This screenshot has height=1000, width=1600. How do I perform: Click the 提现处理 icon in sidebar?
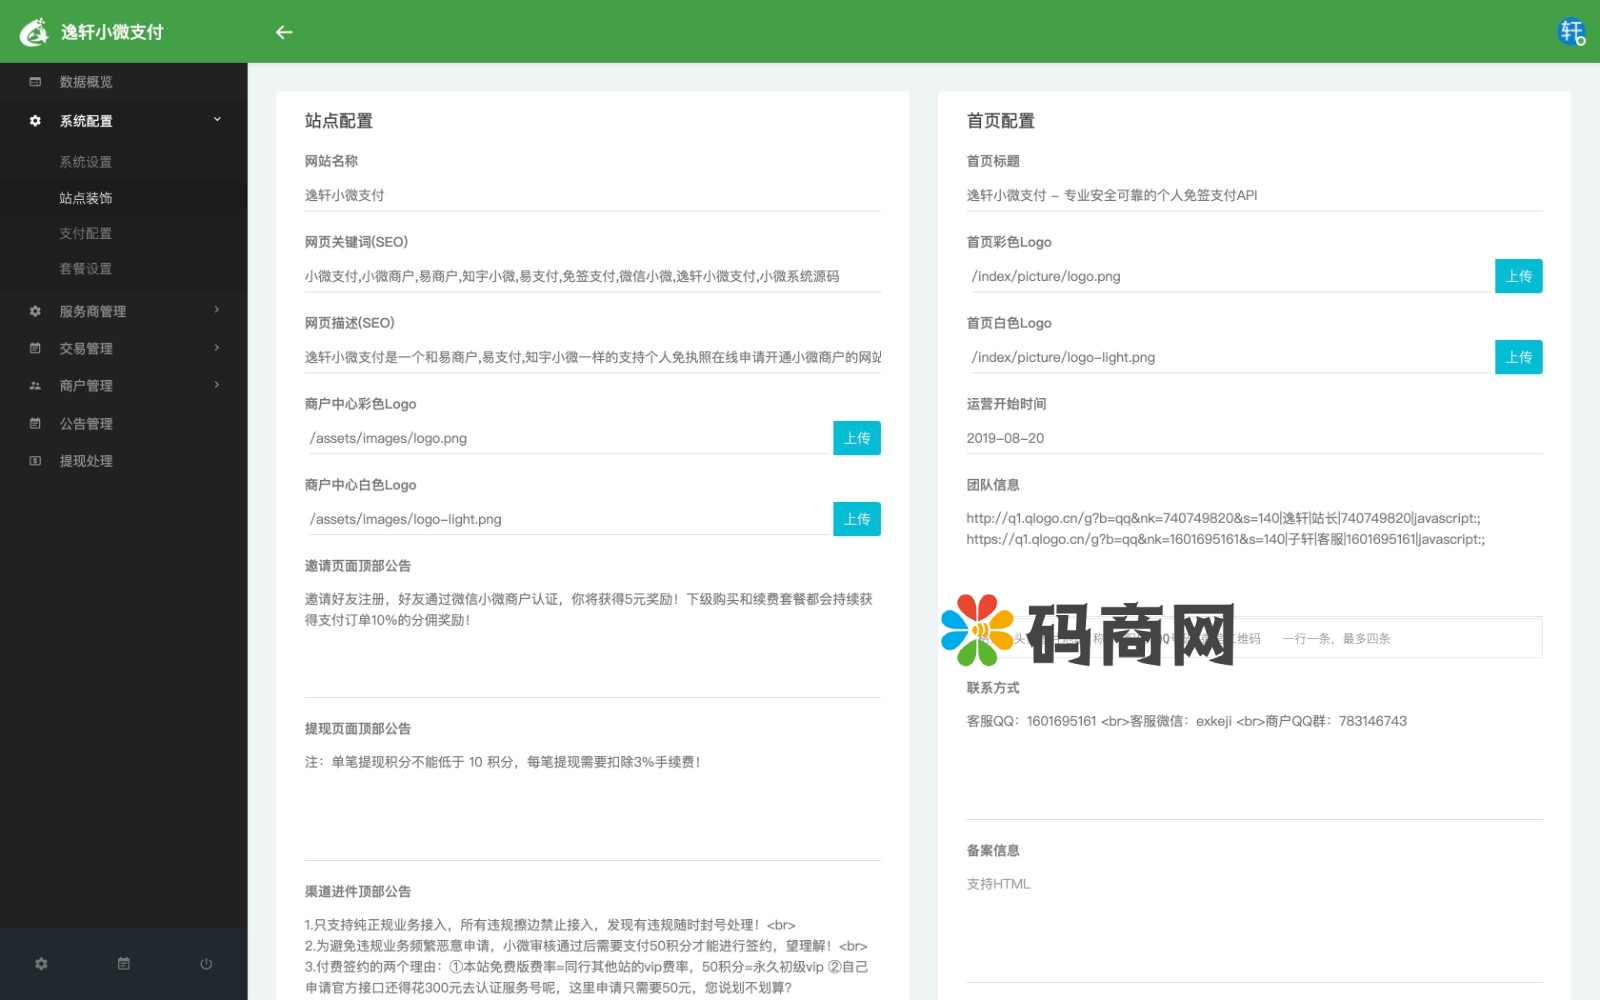[x=35, y=461]
